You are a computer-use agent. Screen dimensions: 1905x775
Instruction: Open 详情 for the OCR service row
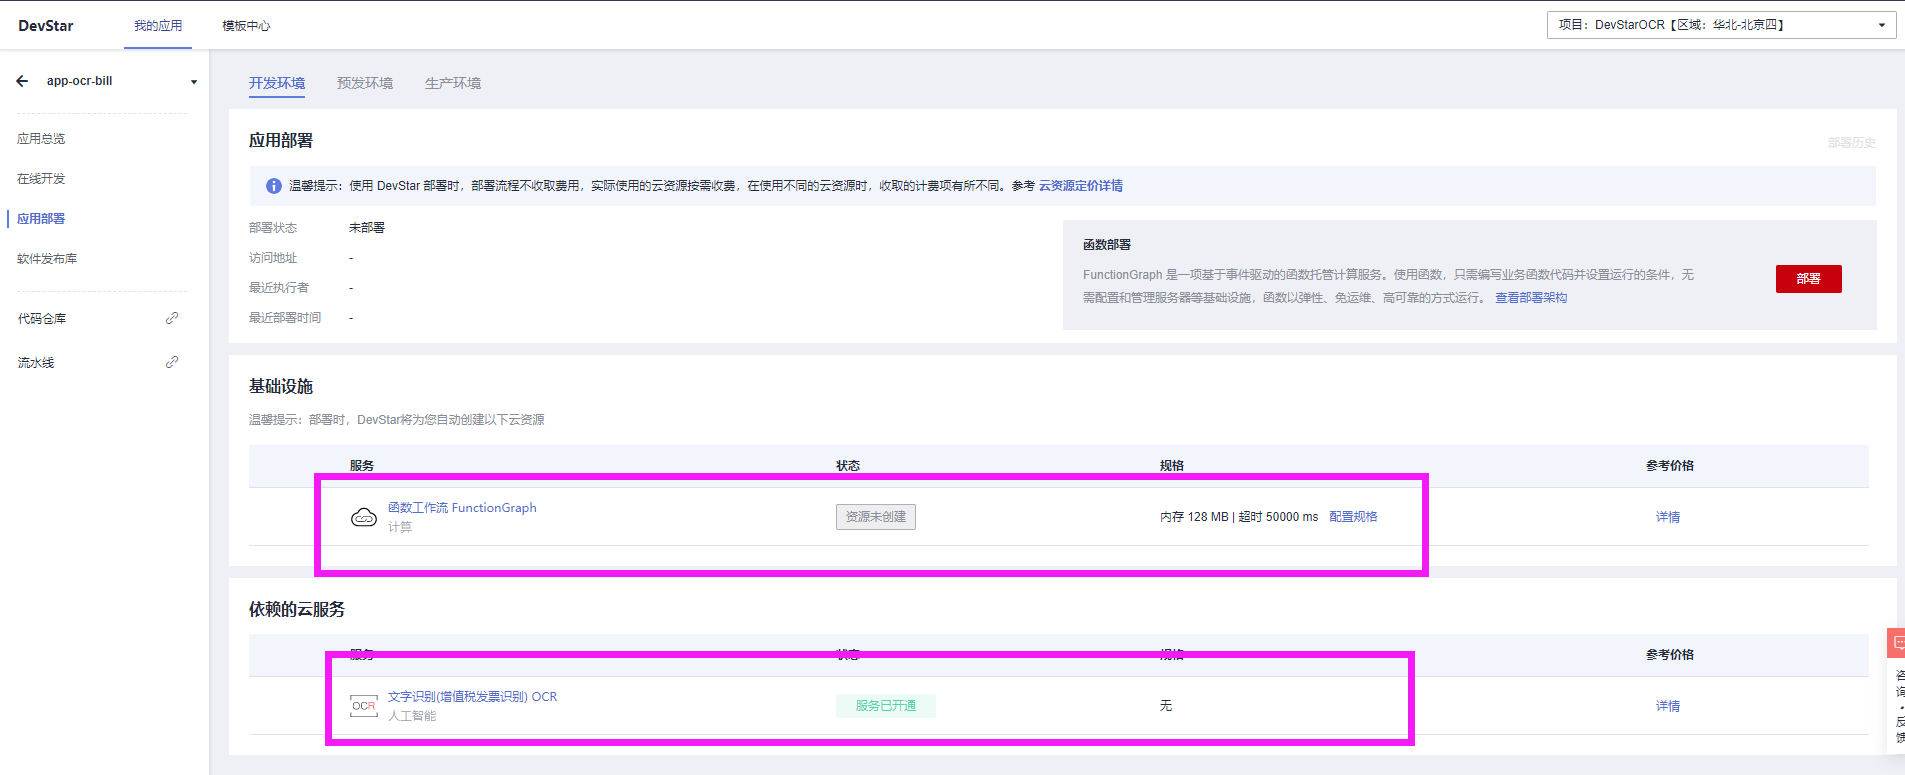(1668, 706)
